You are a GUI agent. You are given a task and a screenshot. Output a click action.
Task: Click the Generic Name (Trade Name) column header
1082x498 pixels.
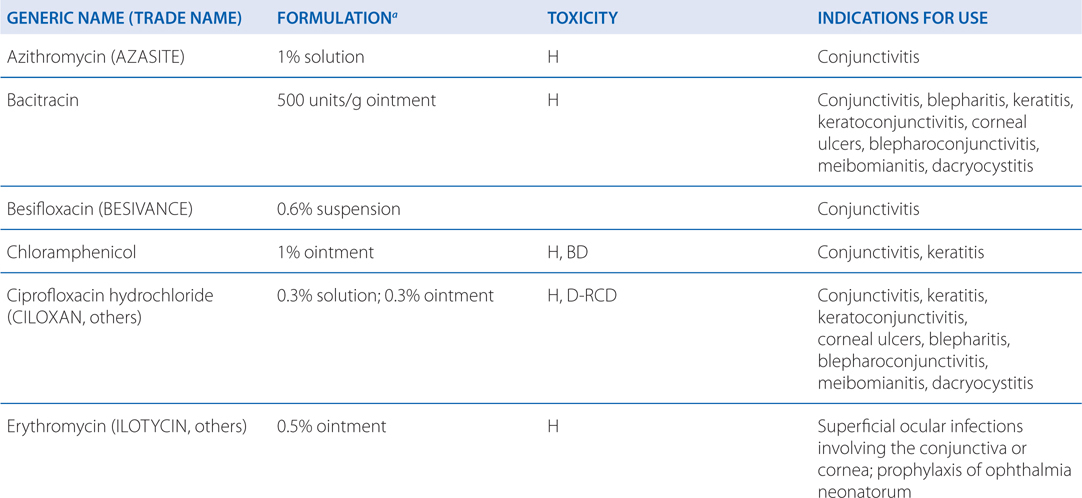124,18
